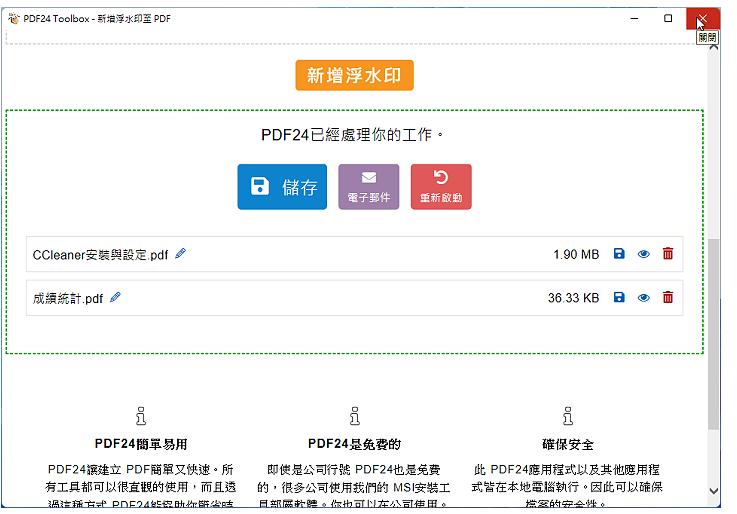737x514 pixels.
Task: Click the vertical scrollbar thumb
Action: point(714,334)
